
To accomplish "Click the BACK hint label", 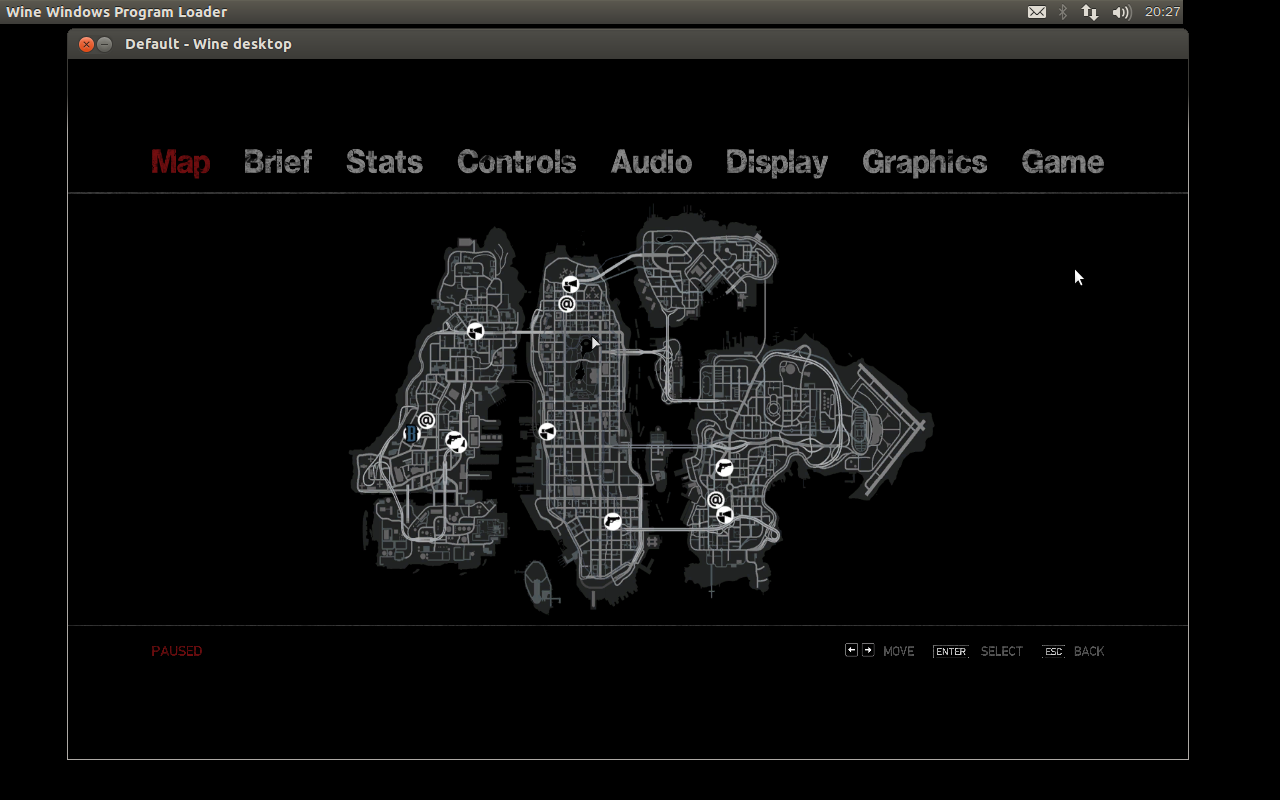I will point(1089,651).
